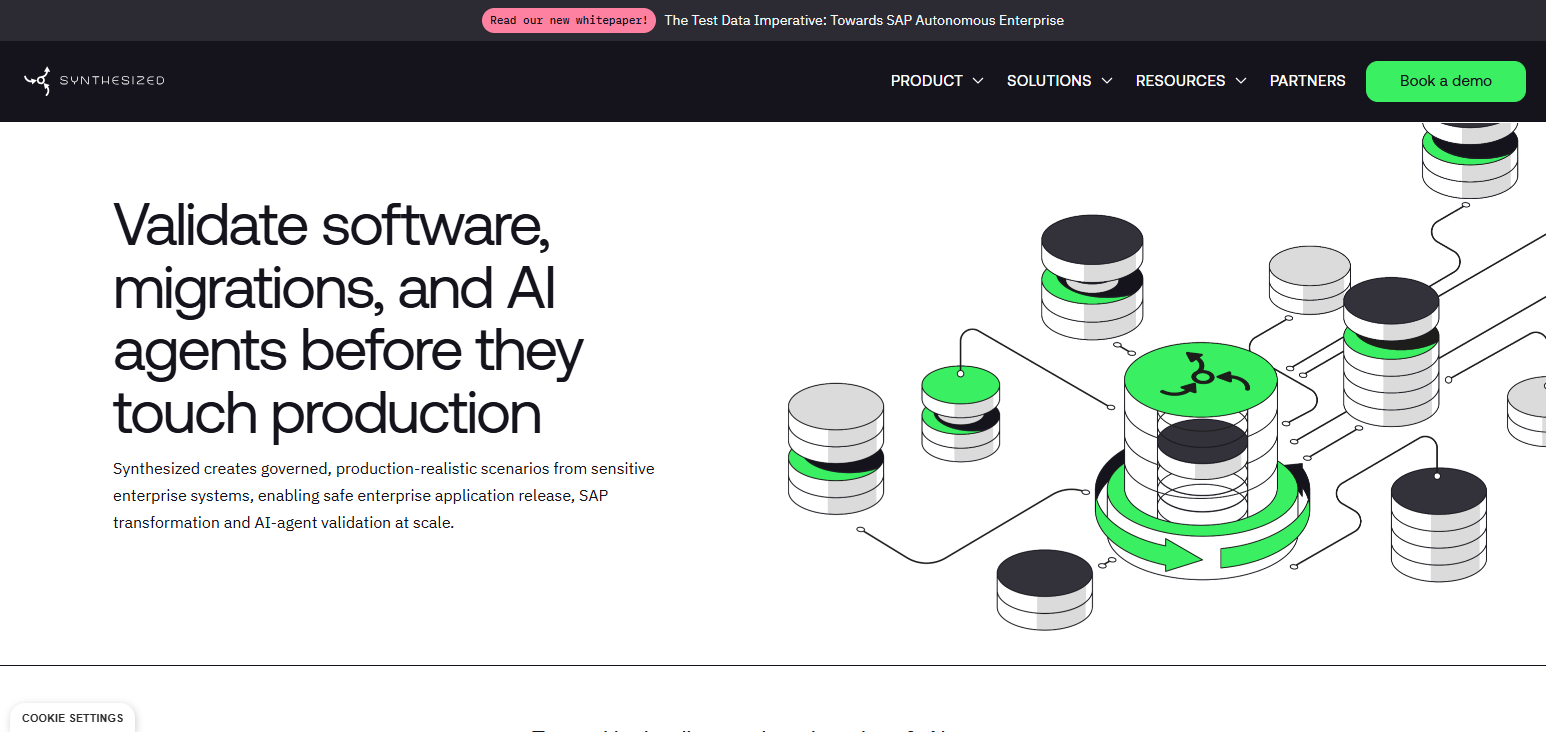Go to the PARTNERS page
This screenshot has height=732, width=1546.
coord(1307,81)
